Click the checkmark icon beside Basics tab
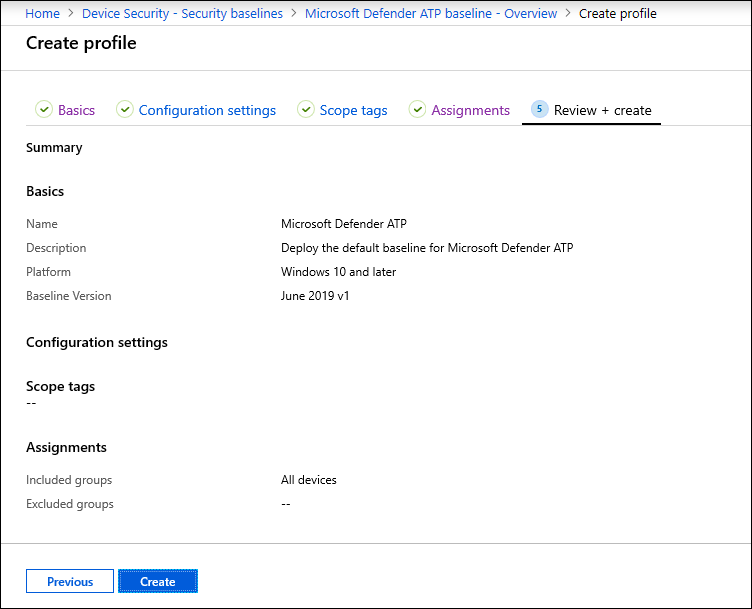 [x=44, y=110]
